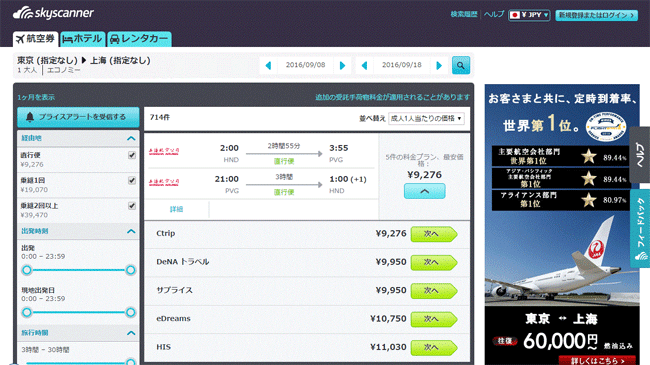Uncheck the one-stop (乗継1回) checkbox
This screenshot has width=650, height=365.
[x=132, y=180]
